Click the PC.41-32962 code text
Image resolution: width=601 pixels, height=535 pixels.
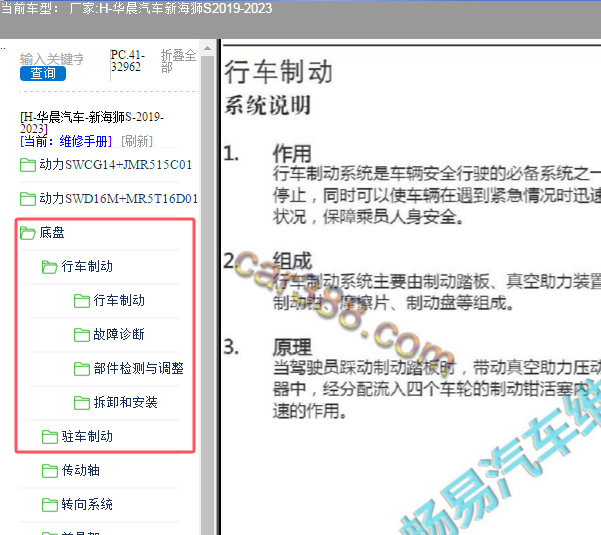click(x=128, y=61)
